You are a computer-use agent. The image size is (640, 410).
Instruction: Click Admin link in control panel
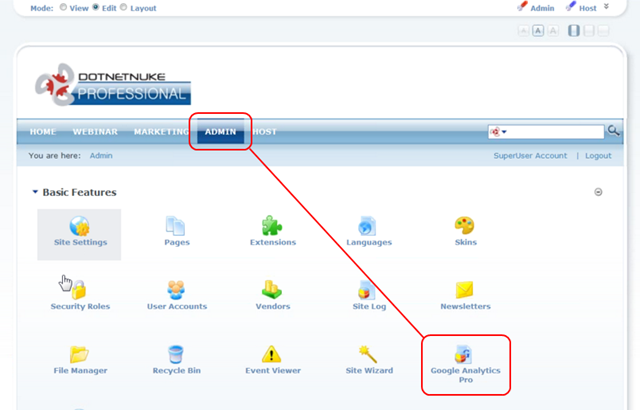coord(542,8)
